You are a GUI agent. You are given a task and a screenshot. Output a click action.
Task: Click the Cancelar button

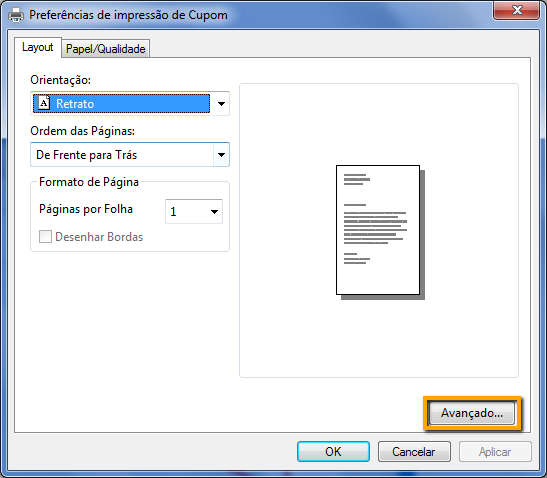click(414, 451)
